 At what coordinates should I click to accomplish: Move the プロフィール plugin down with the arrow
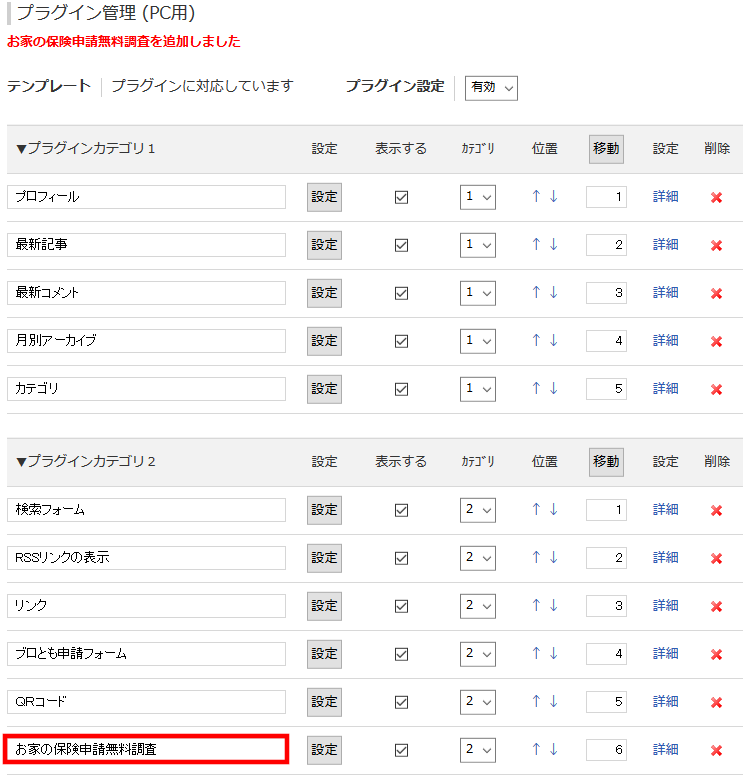(554, 196)
